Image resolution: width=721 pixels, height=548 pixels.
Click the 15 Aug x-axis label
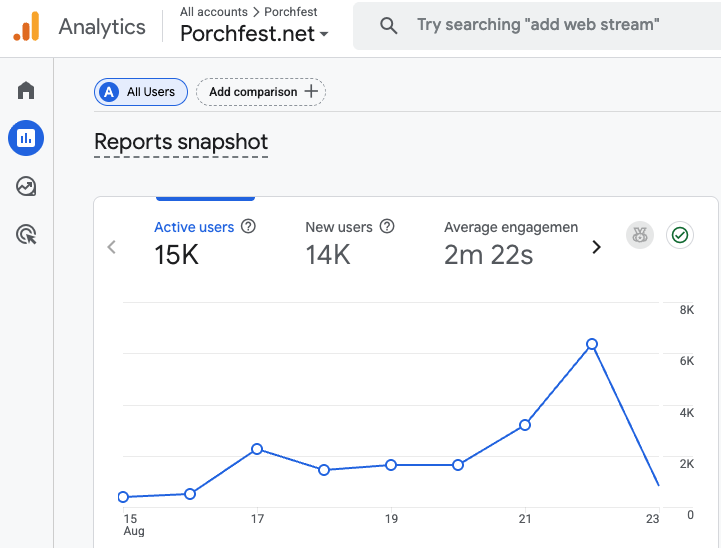point(134,525)
